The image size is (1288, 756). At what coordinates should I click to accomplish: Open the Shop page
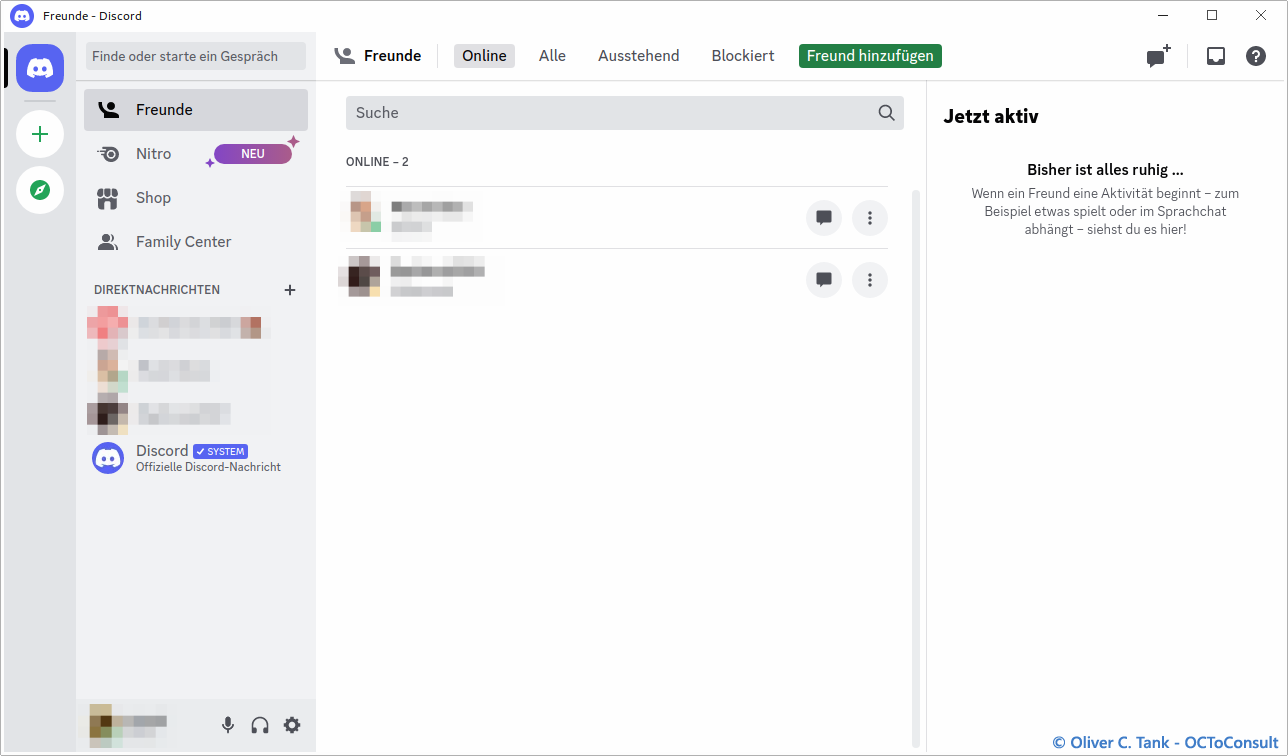[196, 198]
